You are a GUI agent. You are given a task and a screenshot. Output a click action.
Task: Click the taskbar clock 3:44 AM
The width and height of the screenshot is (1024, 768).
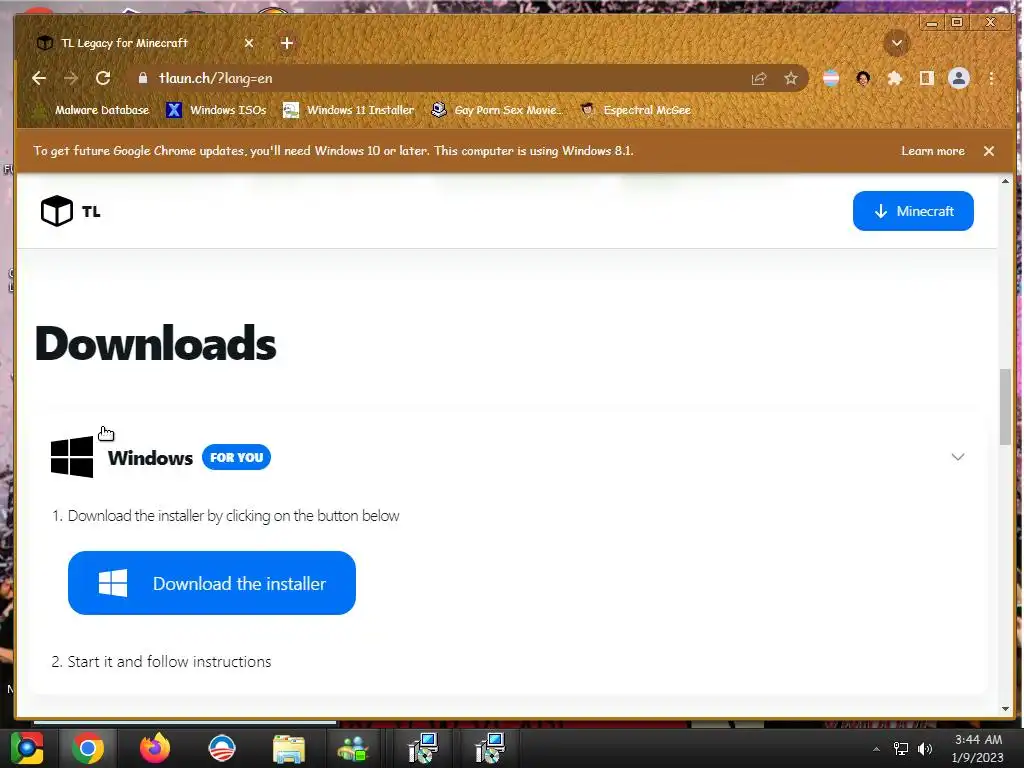978,748
